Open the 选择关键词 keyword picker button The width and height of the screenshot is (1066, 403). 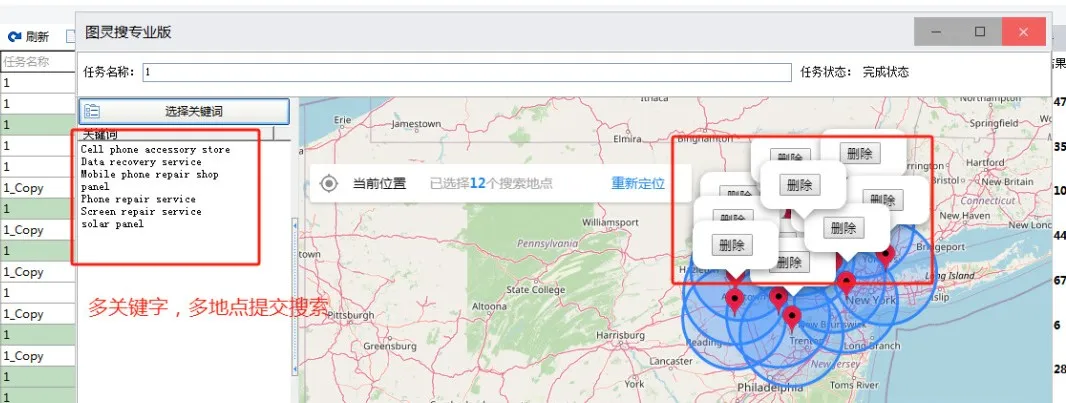(184, 111)
